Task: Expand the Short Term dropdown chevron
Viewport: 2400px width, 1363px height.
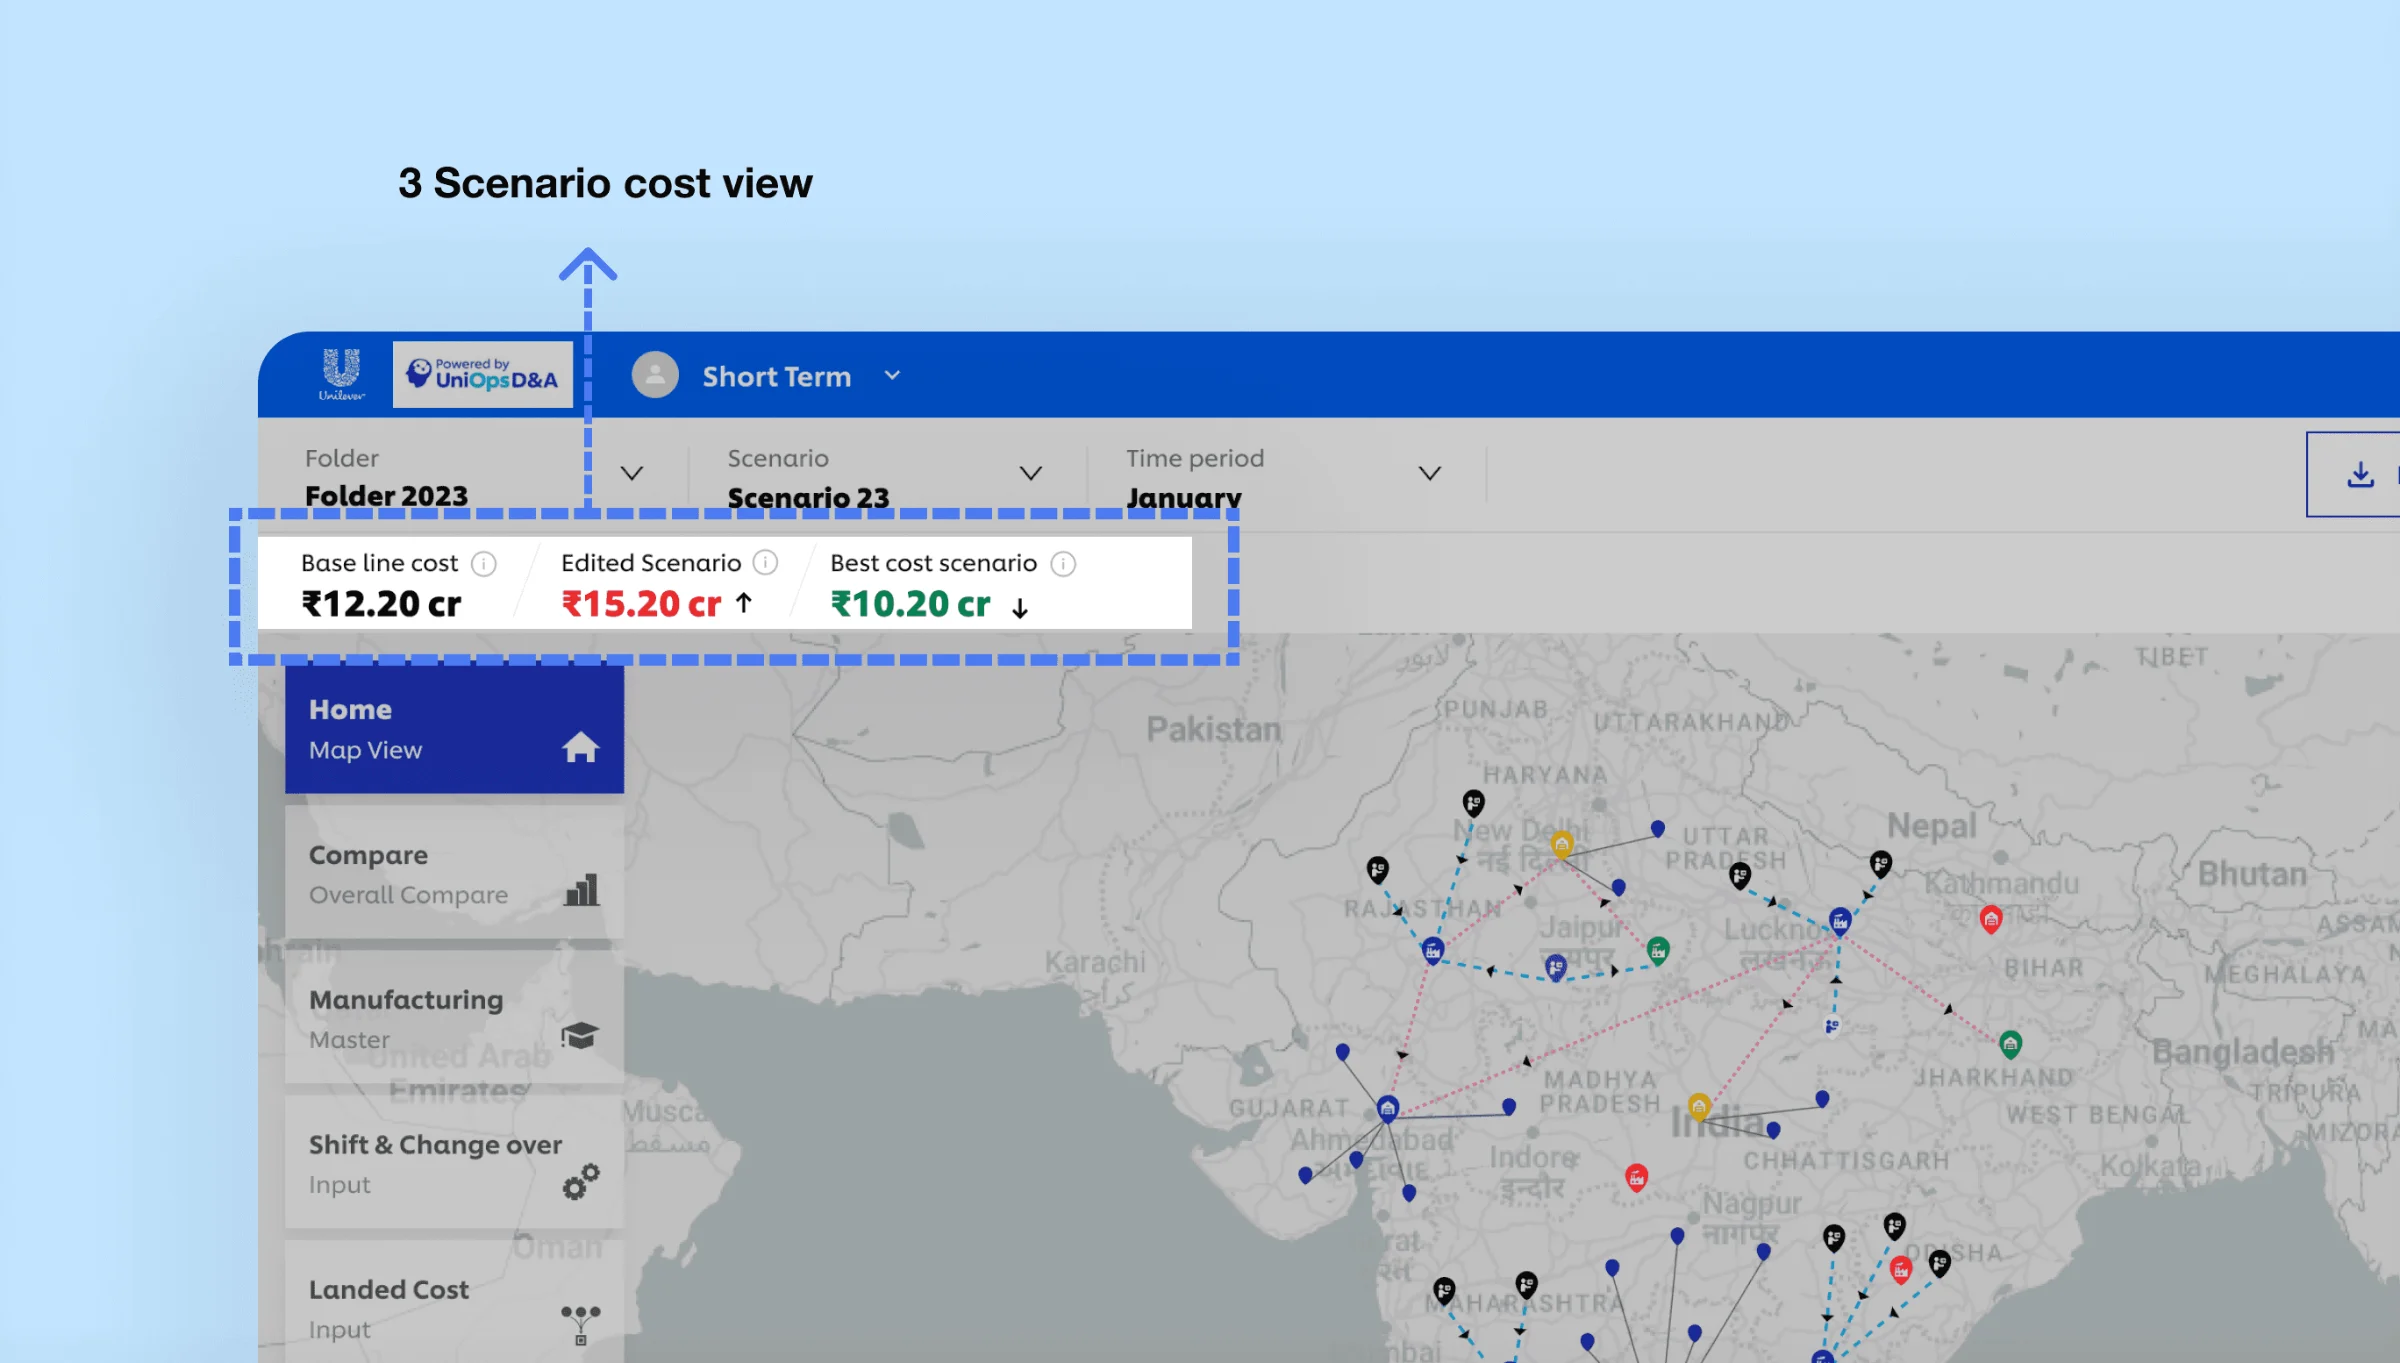Action: [893, 375]
